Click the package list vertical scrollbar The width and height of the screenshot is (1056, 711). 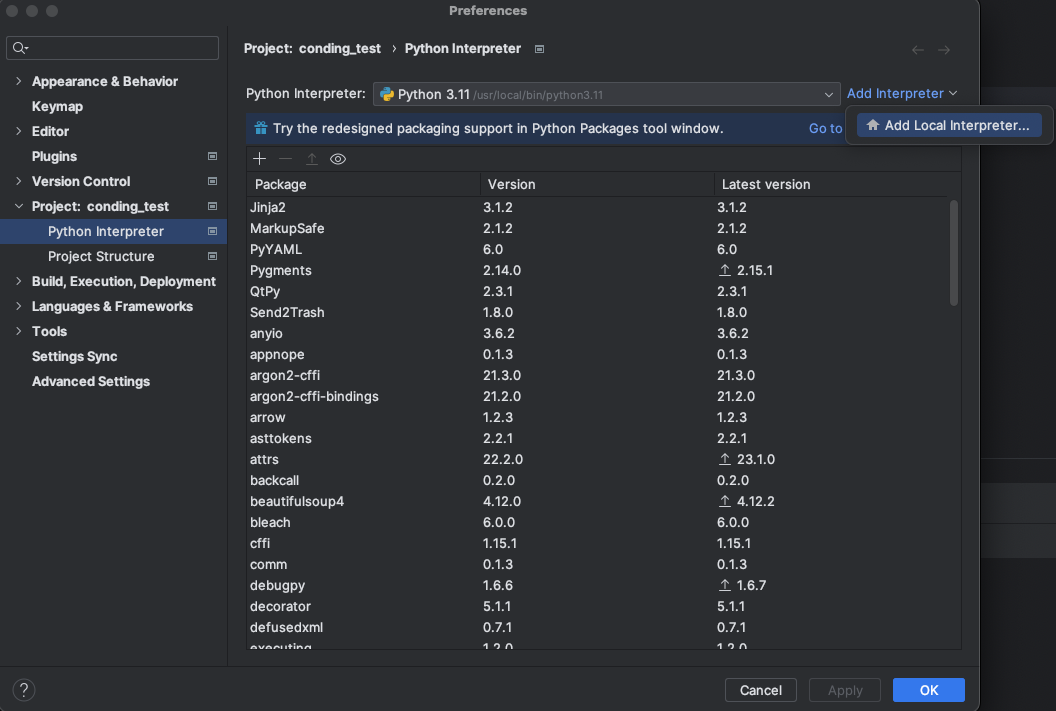(x=954, y=252)
